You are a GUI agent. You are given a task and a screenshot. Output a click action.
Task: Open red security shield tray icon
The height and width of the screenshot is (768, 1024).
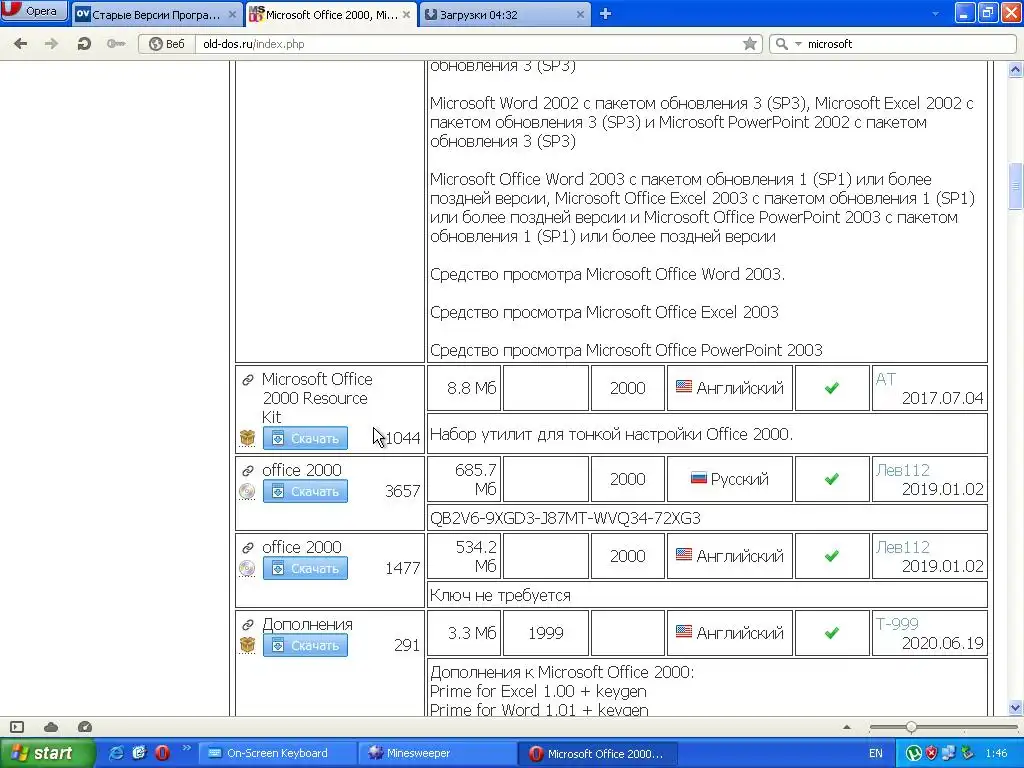coord(931,753)
